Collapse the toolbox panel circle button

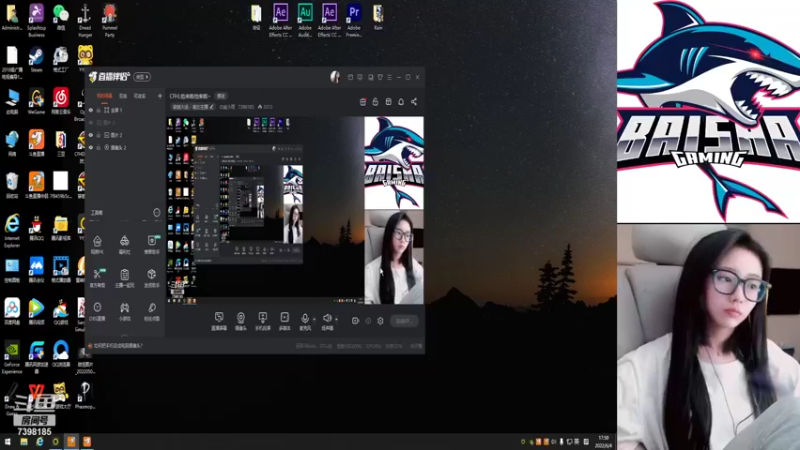click(x=157, y=212)
